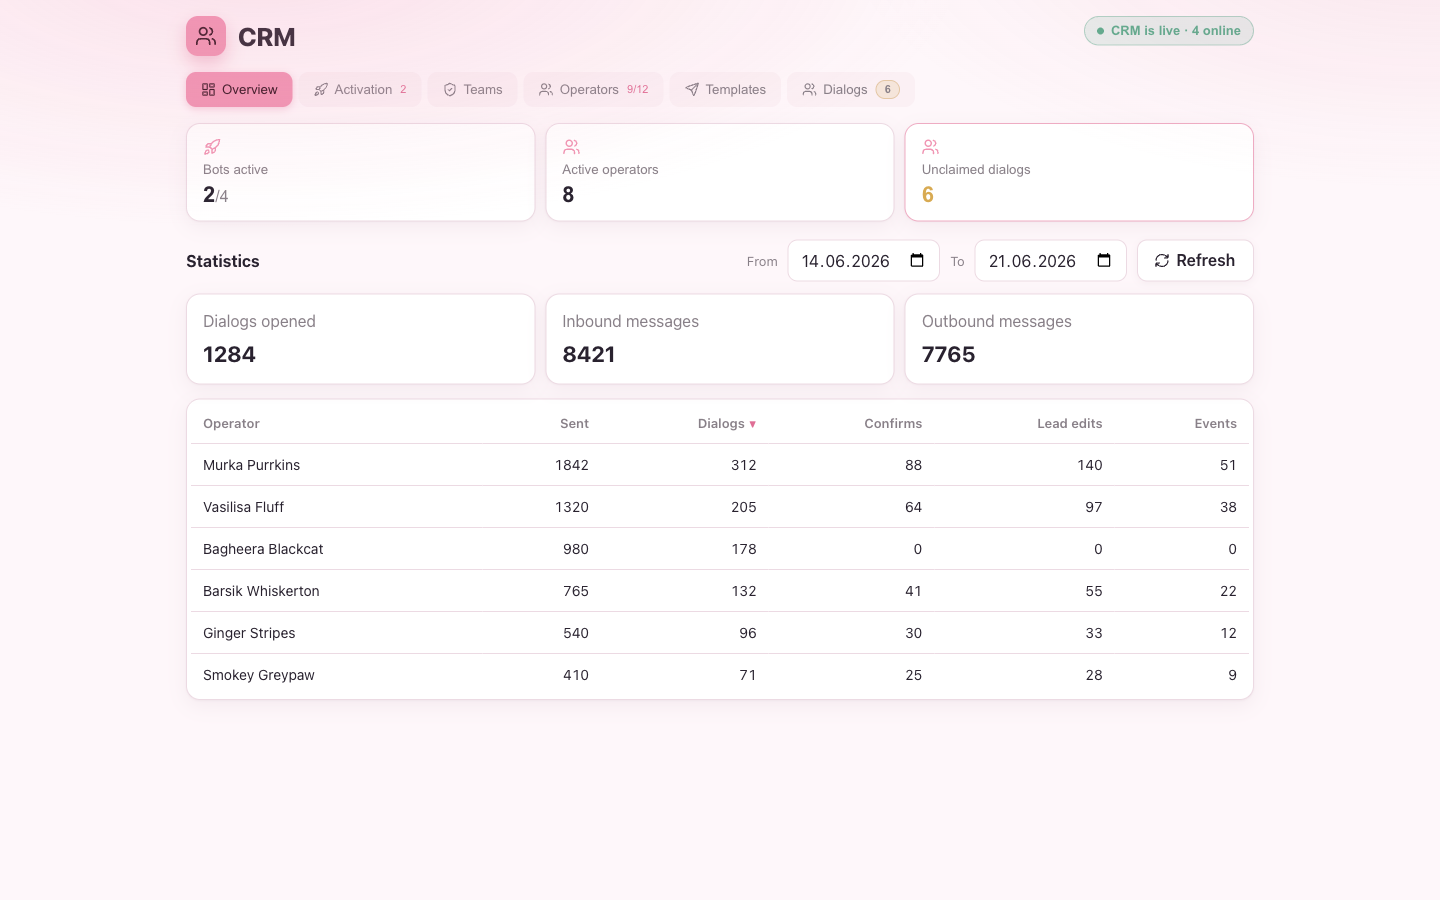Viewport: 1440px width, 900px height.
Task: Click the green live status dot
Action: coord(1101,31)
